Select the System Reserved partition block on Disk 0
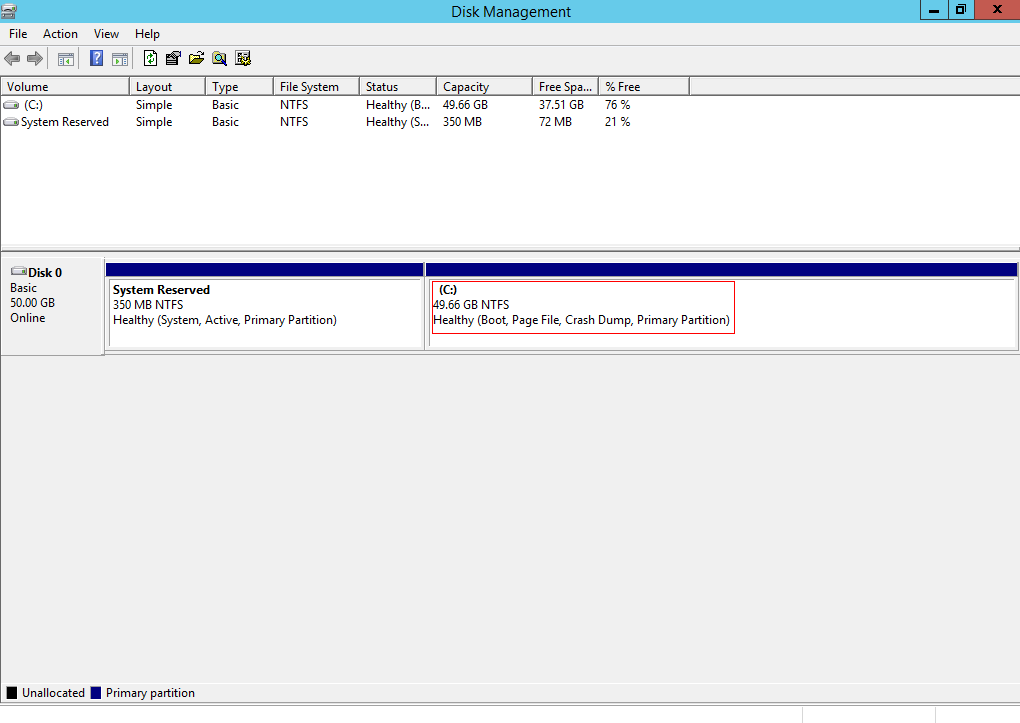This screenshot has width=1020, height=723. pyautogui.click(x=265, y=306)
